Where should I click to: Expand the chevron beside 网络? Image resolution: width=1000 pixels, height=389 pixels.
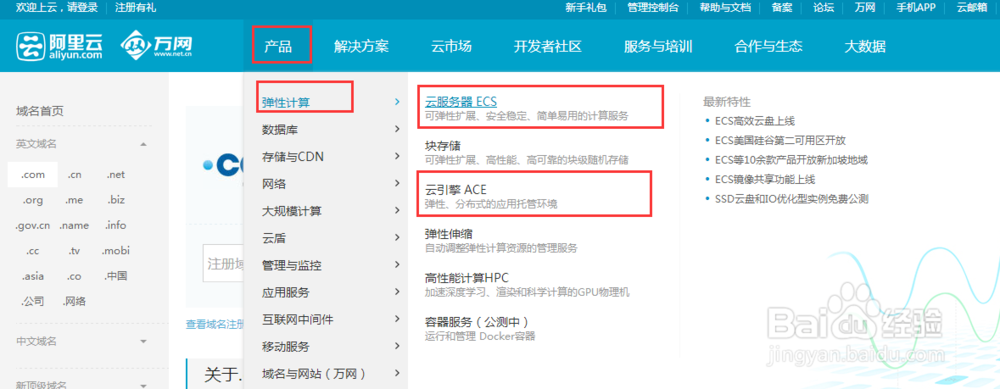[x=397, y=184]
